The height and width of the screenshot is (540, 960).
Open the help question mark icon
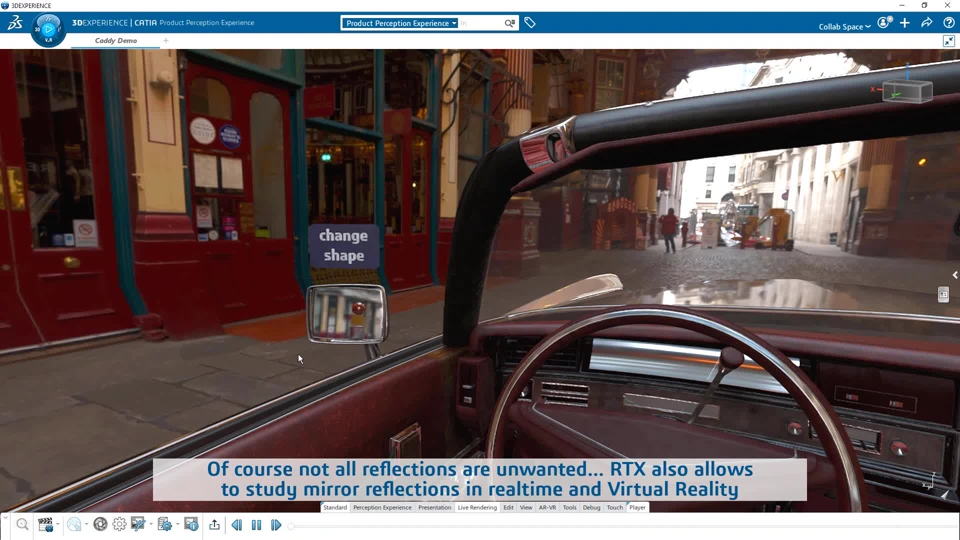[x=948, y=23]
